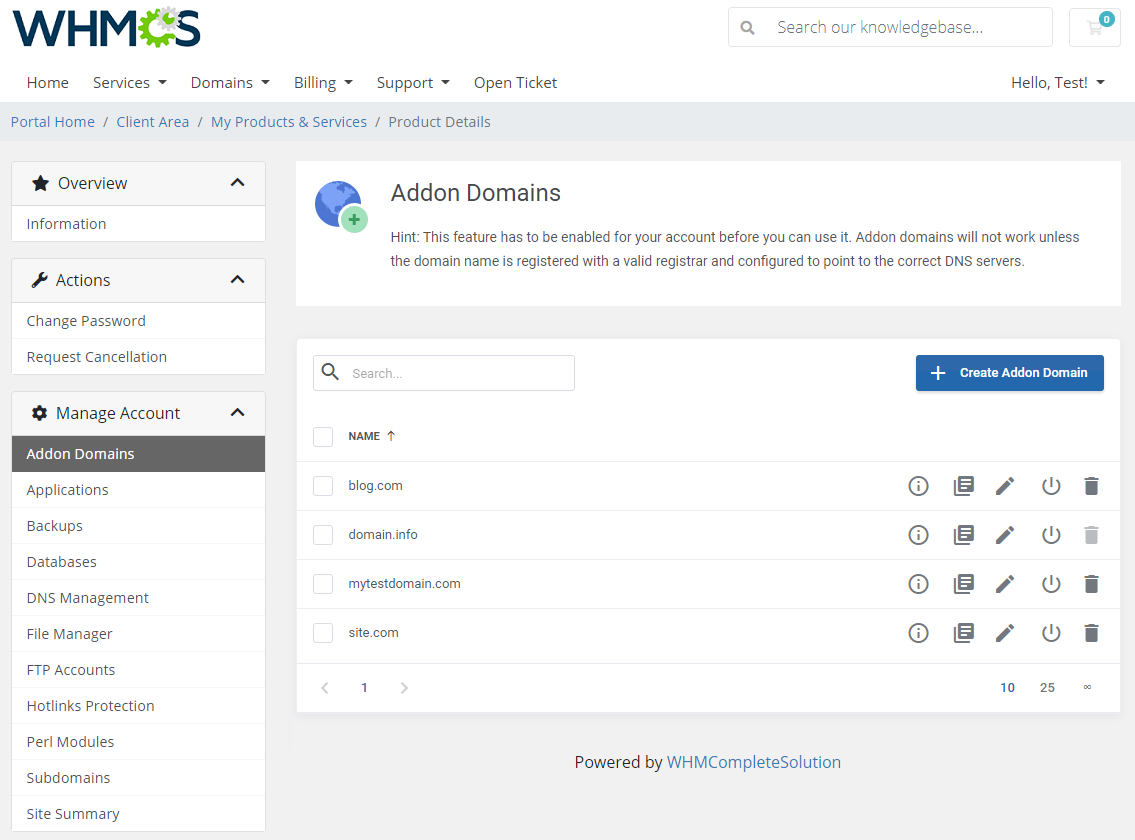Check the mytestdomain.com row checkbox
The image size is (1135, 840).
[323, 584]
